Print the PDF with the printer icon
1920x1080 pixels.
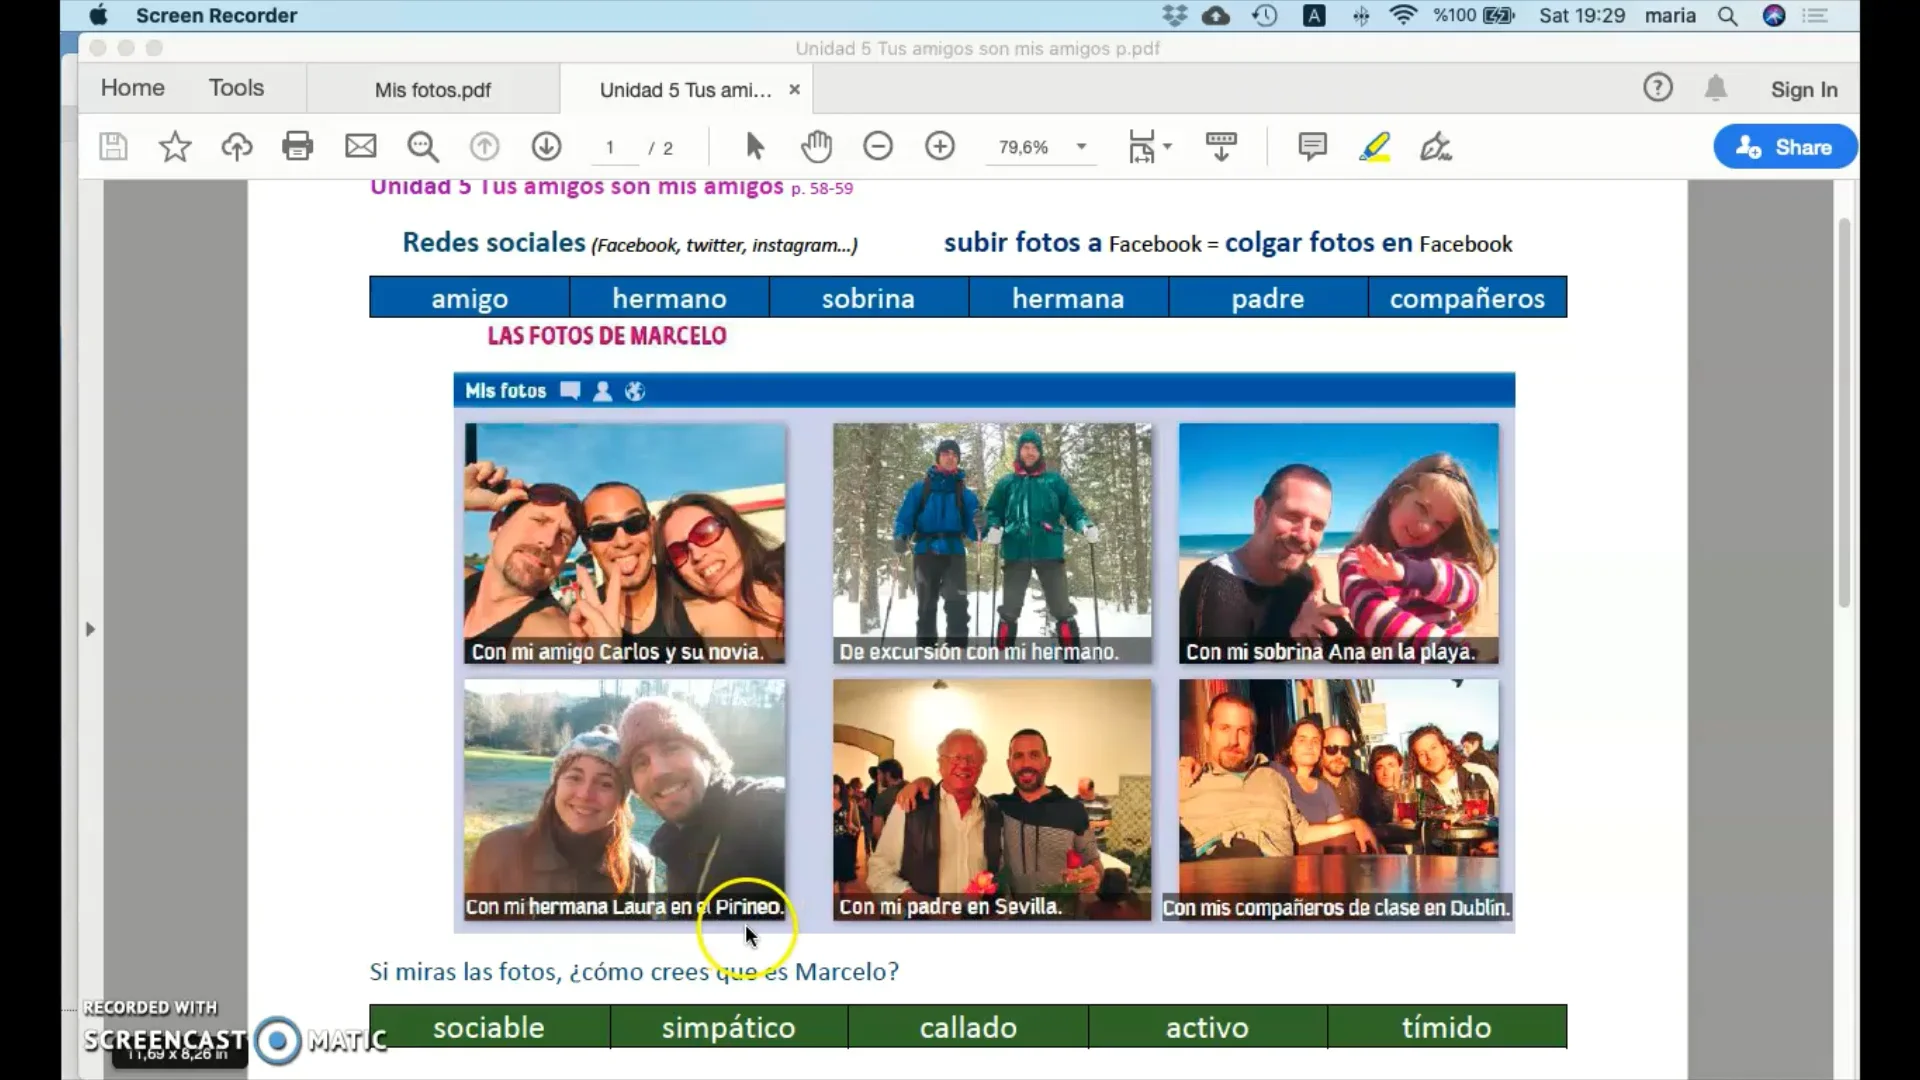pos(298,147)
